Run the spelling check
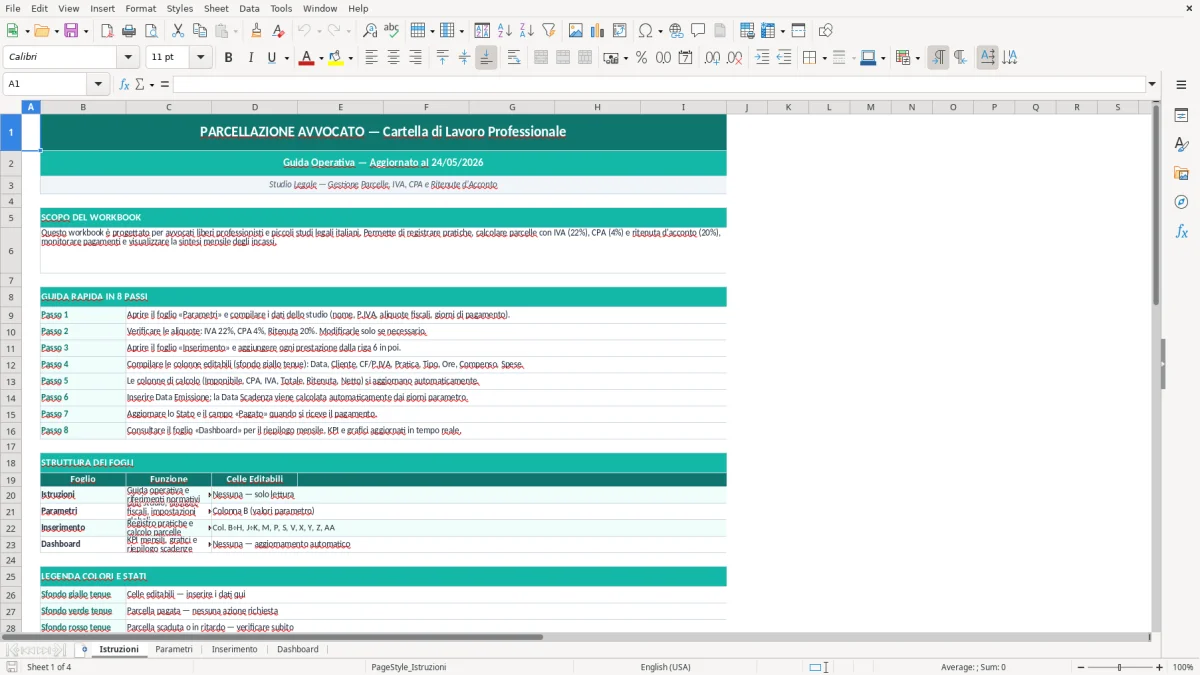The image size is (1200, 675). (391, 31)
